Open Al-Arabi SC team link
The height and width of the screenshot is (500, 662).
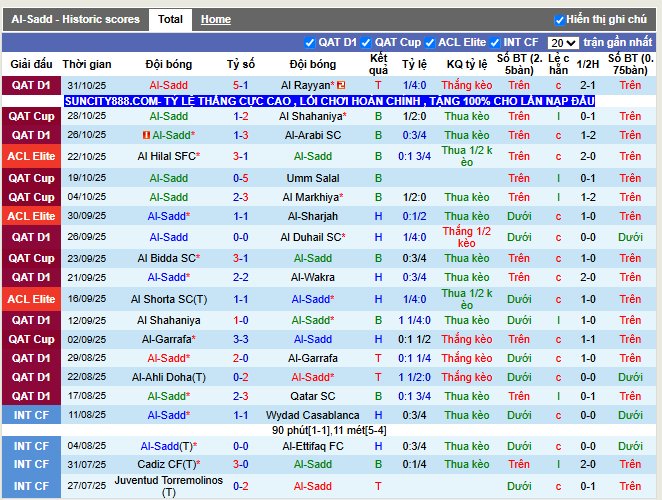coord(313,135)
